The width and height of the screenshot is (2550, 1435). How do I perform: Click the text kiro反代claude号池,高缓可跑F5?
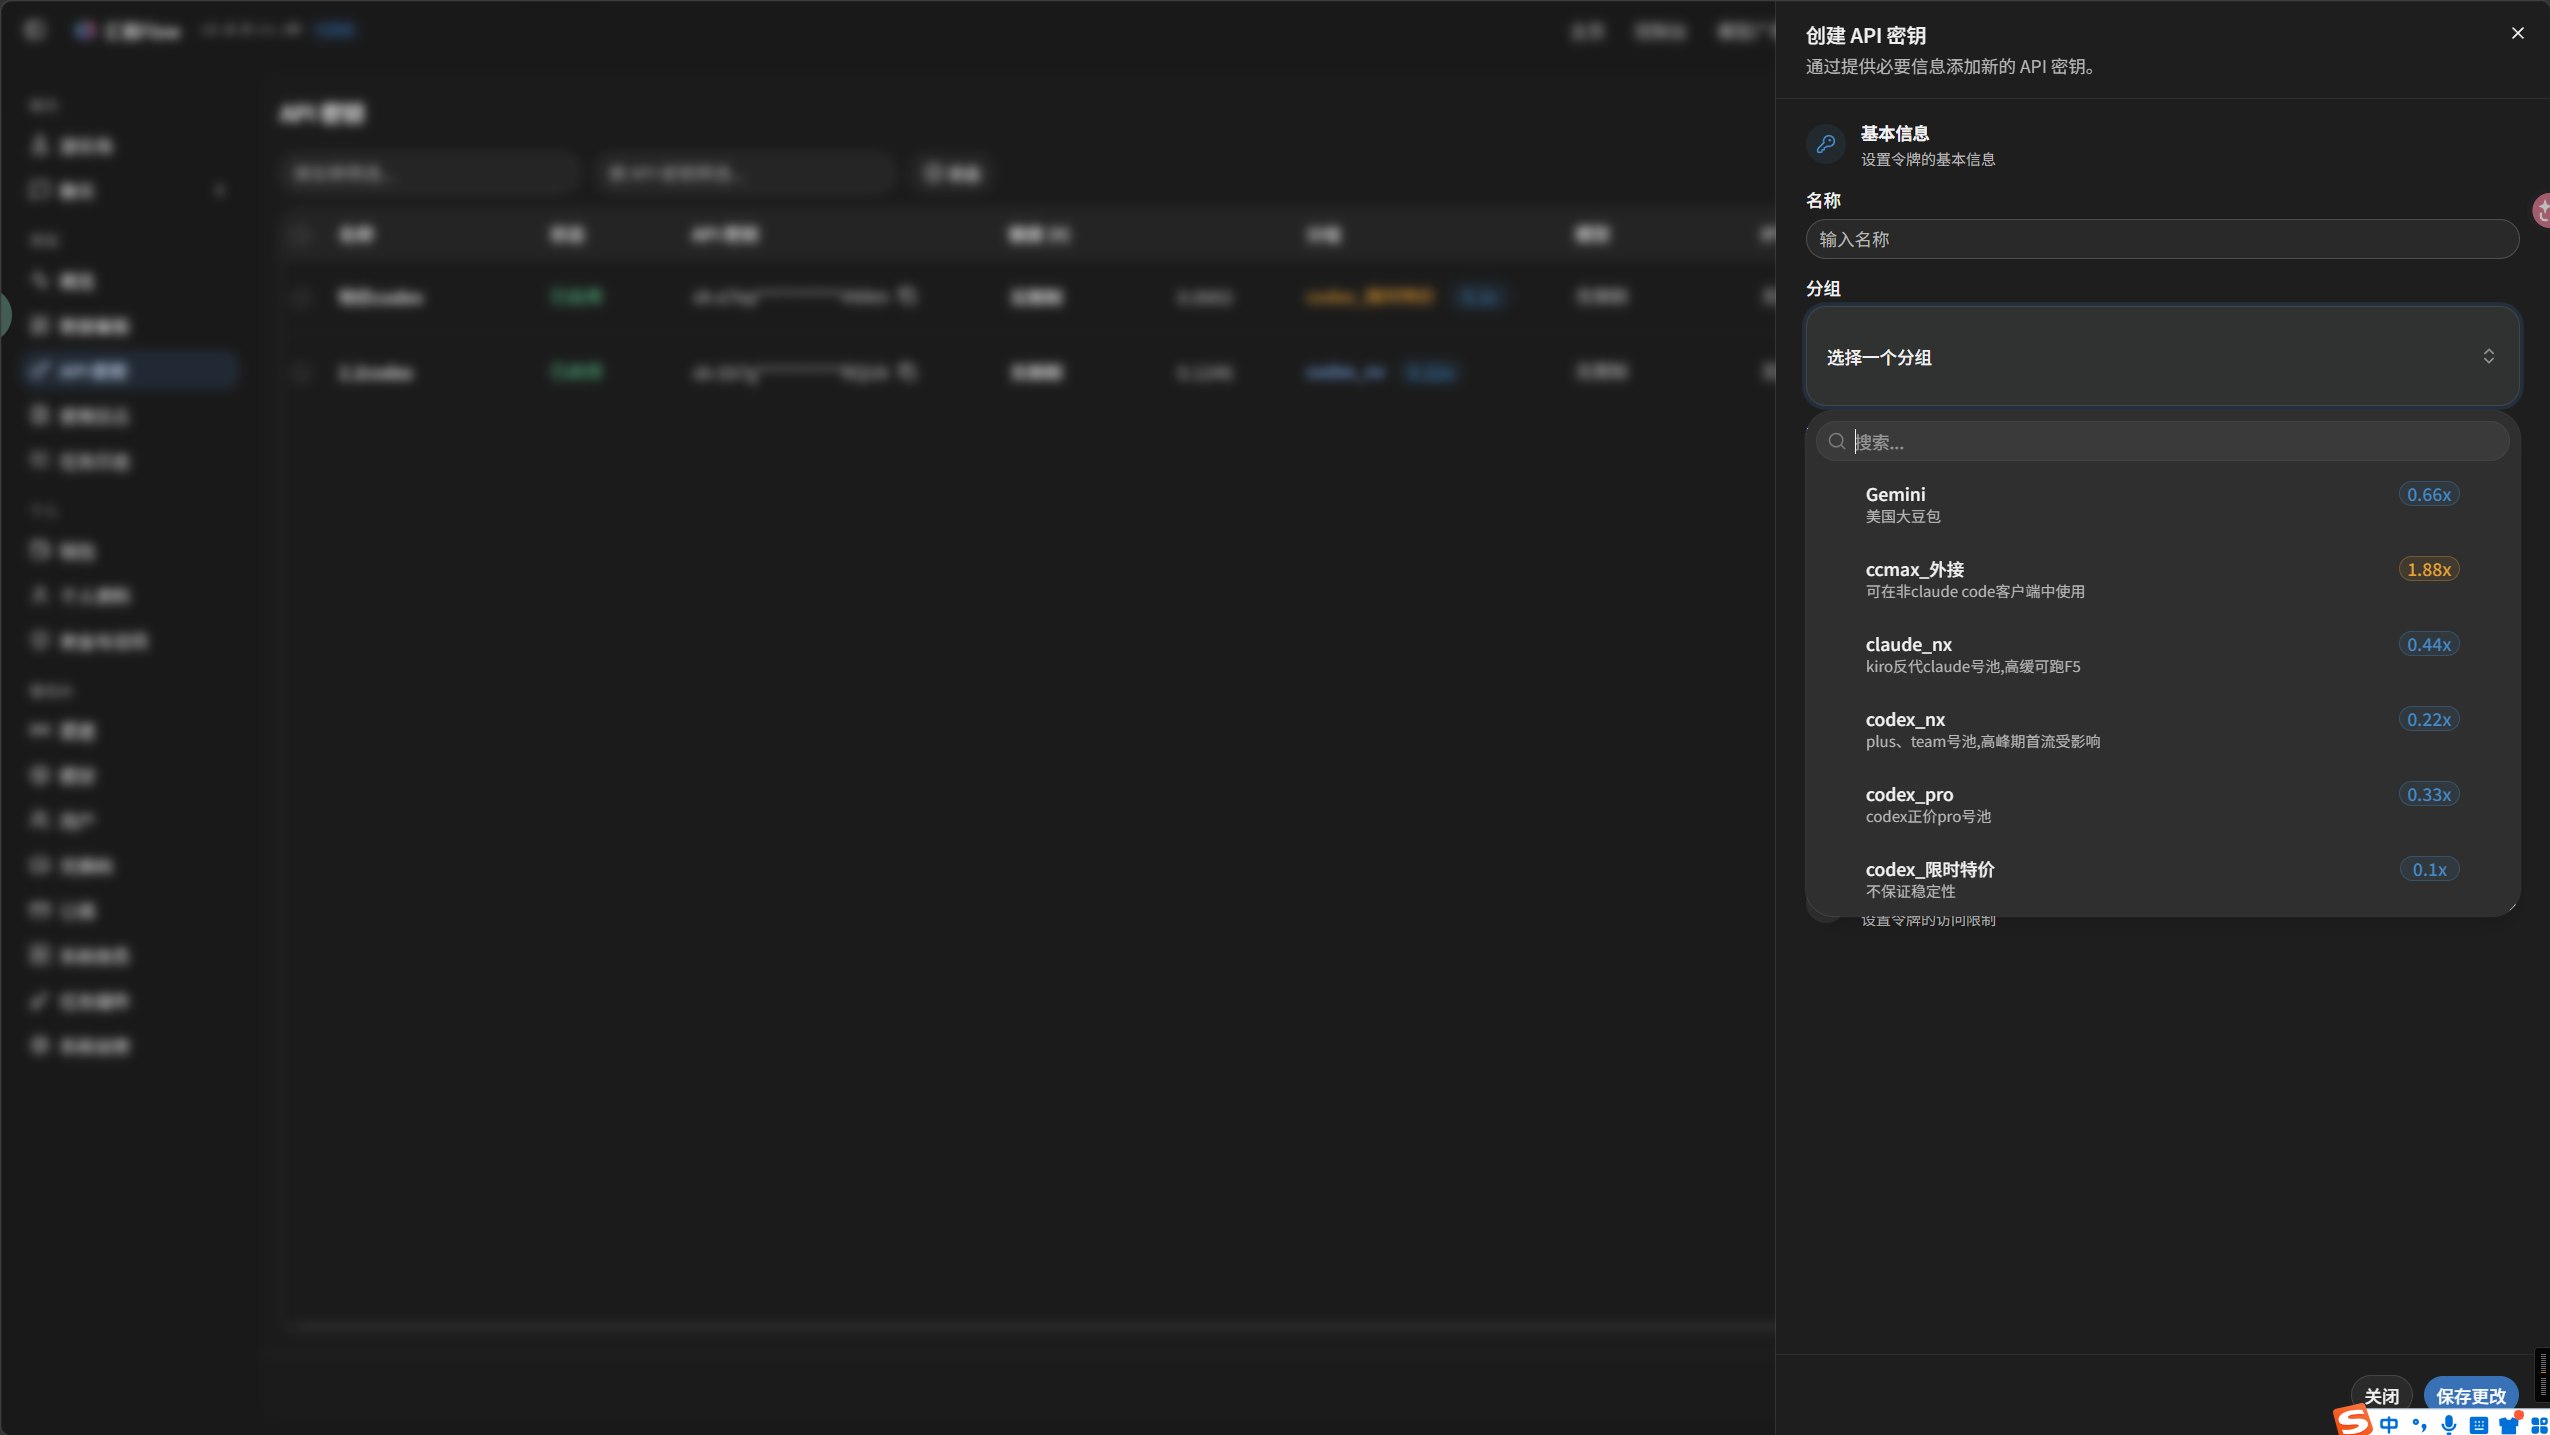click(x=1972, y=666)
